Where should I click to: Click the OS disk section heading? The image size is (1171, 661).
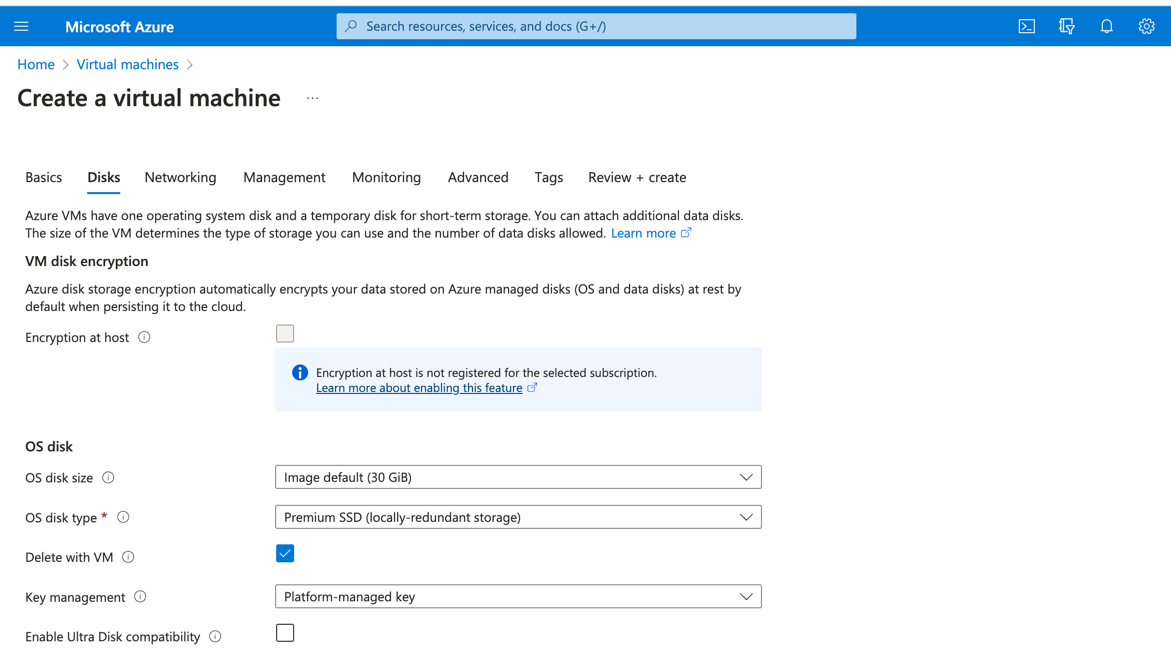click(x=49, y=446)
